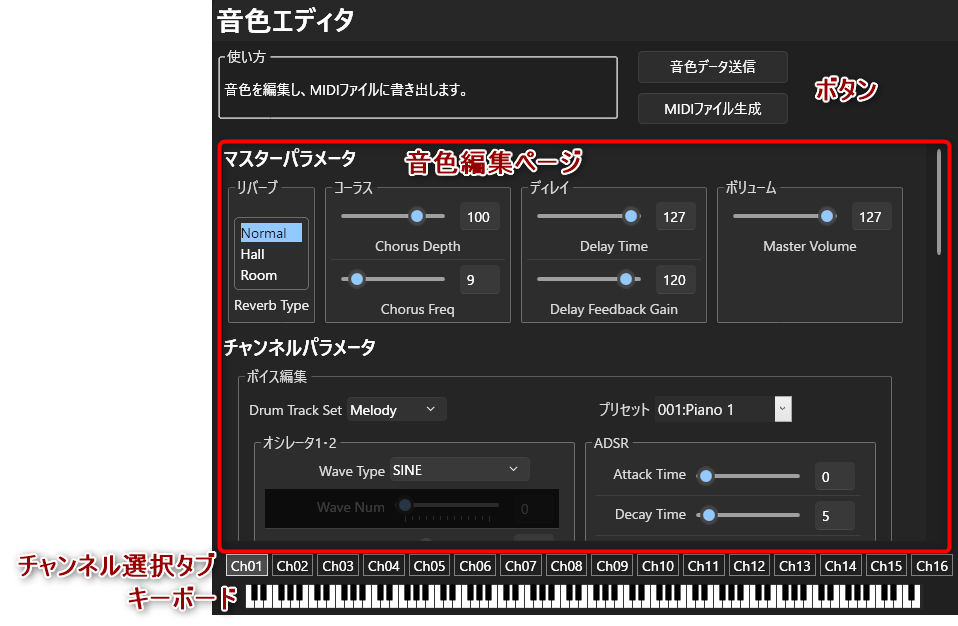Image resolution: width=958 pixels, height=626 pixels.
Task: Select the Ch05 channel tab
Action: 430,566
